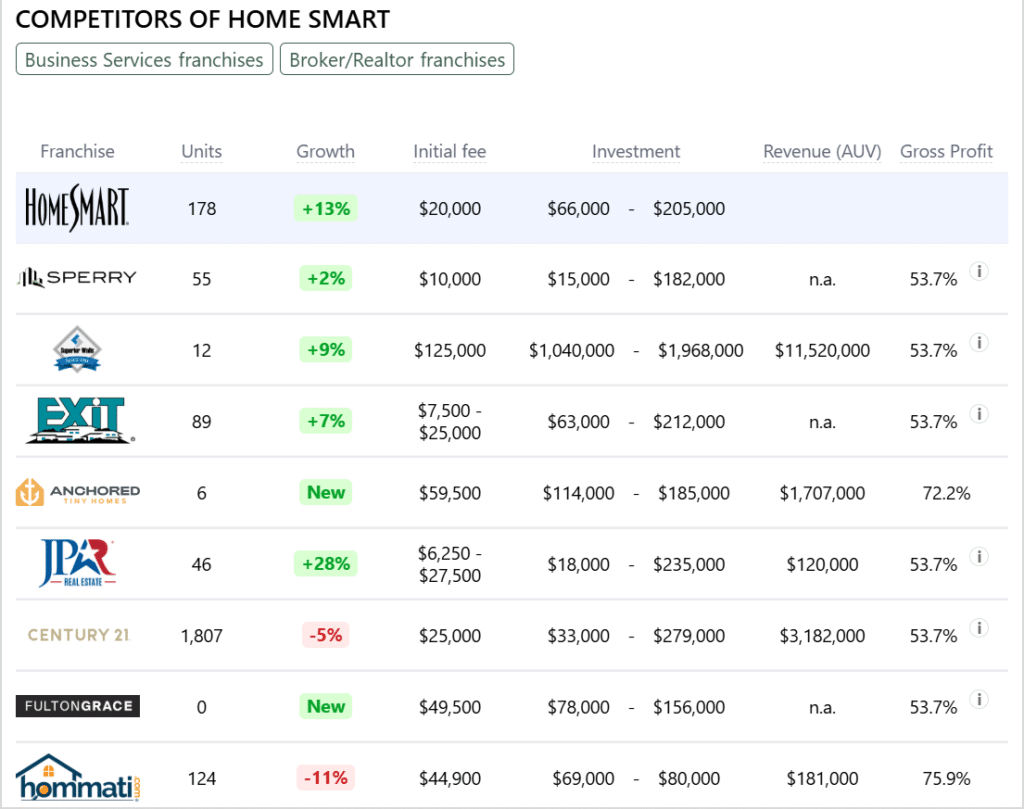Click the 178 units value
Screen dimensions: 1024x809
click(x=201, y=209)
